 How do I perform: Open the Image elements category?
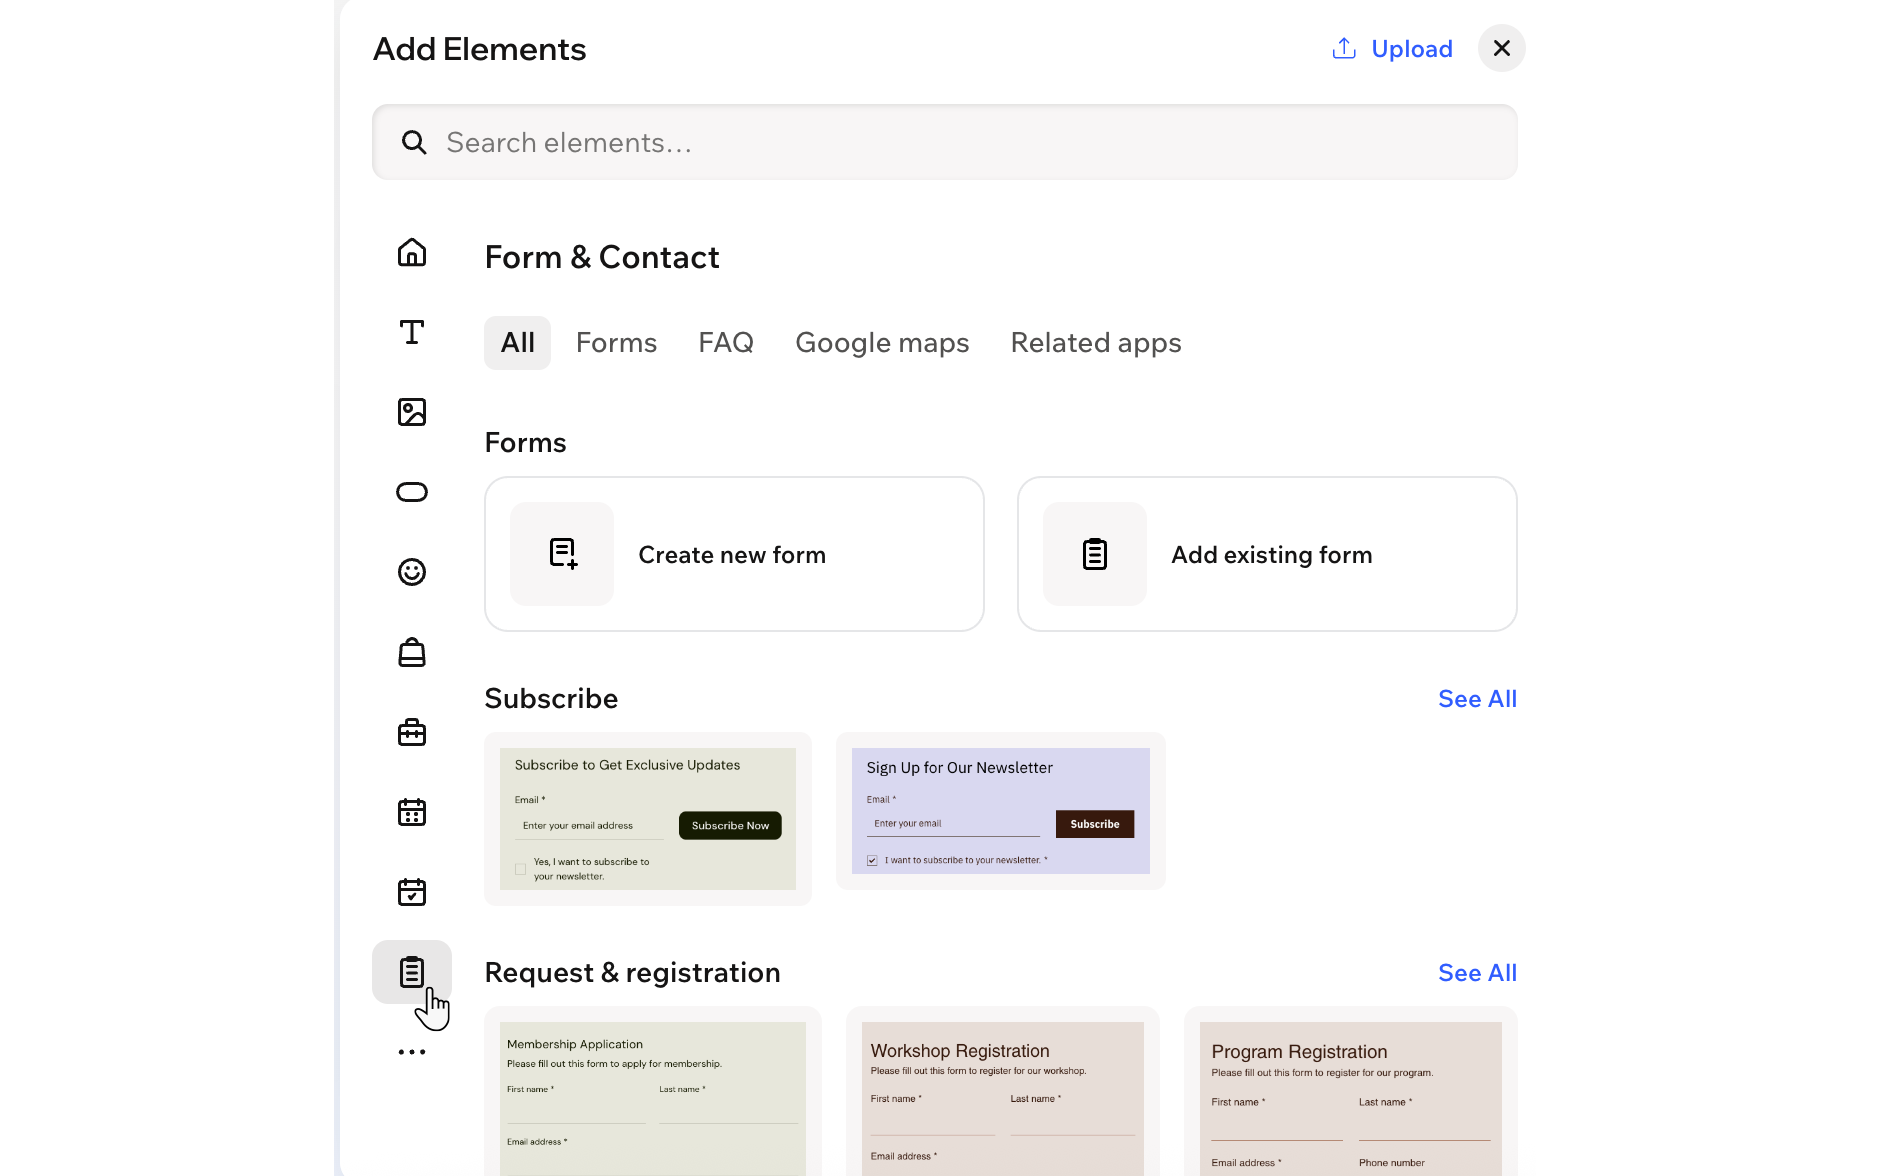point(412,412)
